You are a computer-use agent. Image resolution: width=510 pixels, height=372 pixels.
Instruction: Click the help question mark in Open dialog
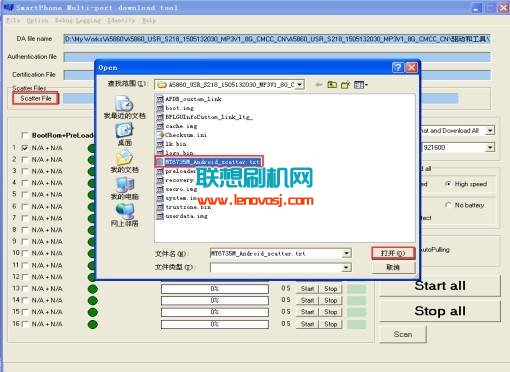click(398, 68)
